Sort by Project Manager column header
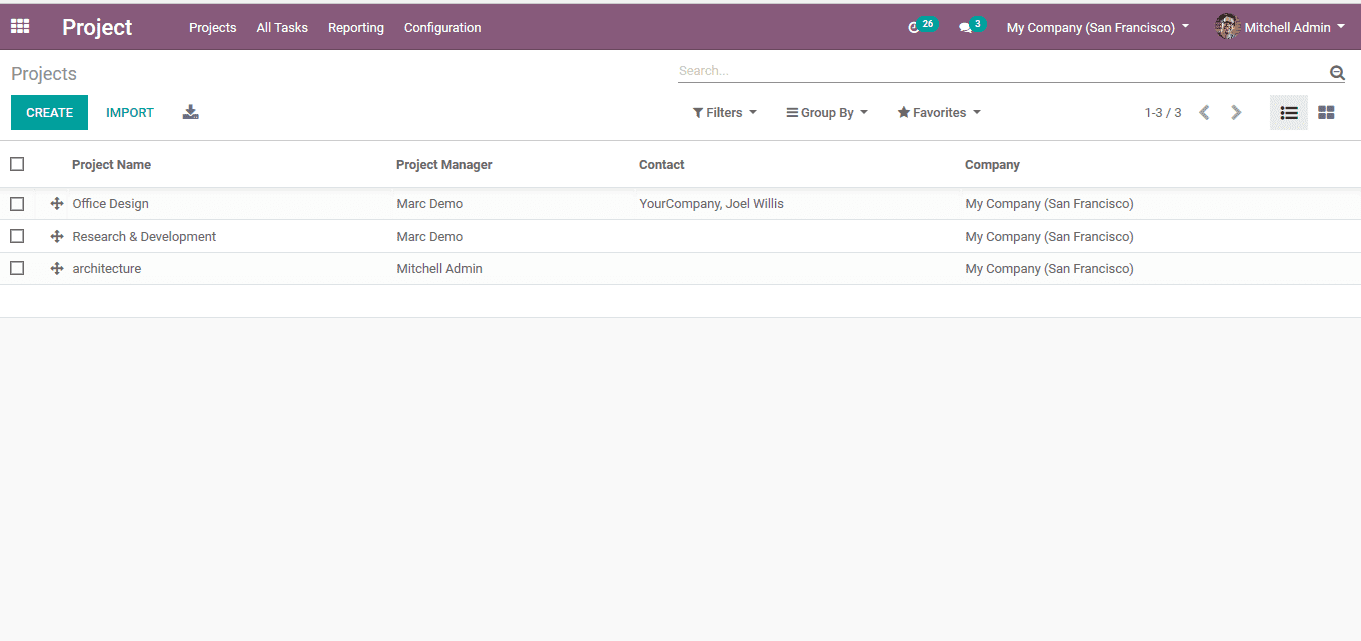1361x641 pixels. 444,165
